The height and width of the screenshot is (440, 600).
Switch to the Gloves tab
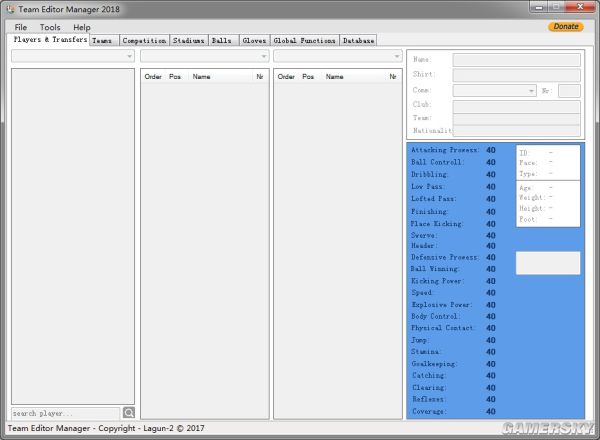click(254, 40)
